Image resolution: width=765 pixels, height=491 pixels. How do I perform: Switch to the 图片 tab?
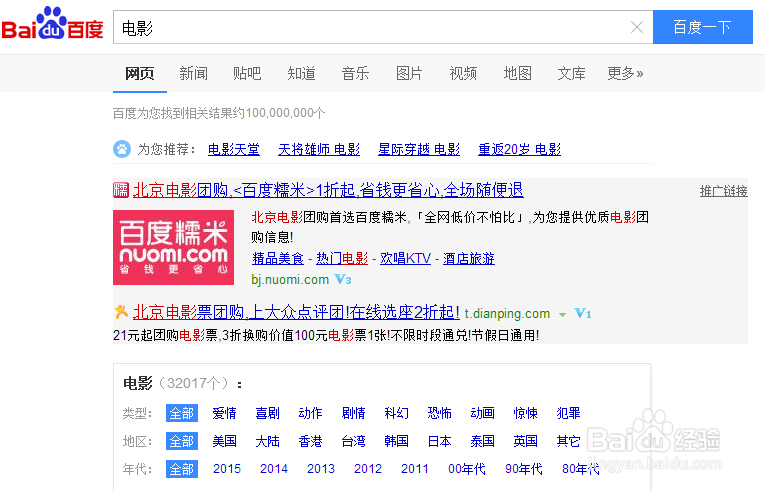[409, 73]
